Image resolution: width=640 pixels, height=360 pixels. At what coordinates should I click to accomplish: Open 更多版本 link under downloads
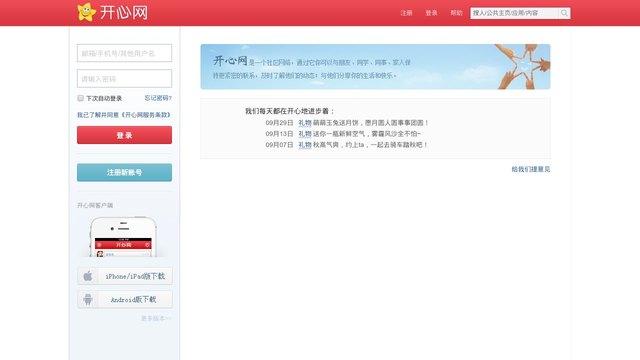(156, 318)
